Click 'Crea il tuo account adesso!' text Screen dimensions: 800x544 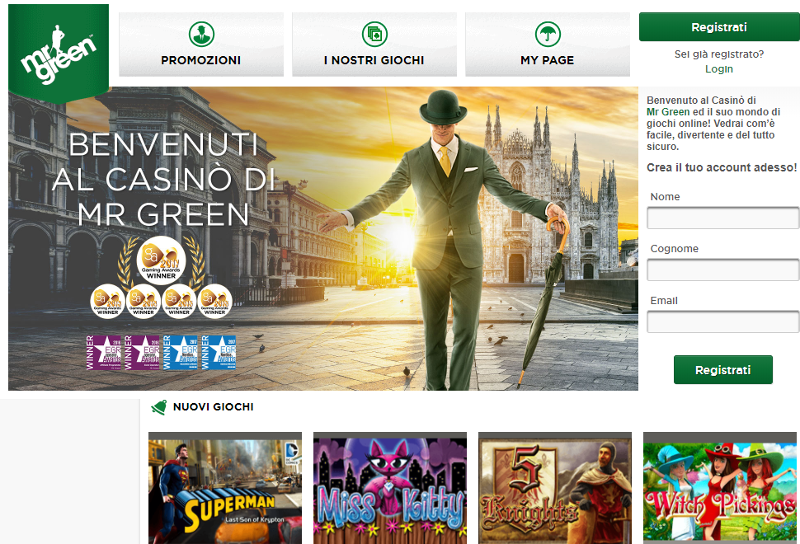coord(721,167)
